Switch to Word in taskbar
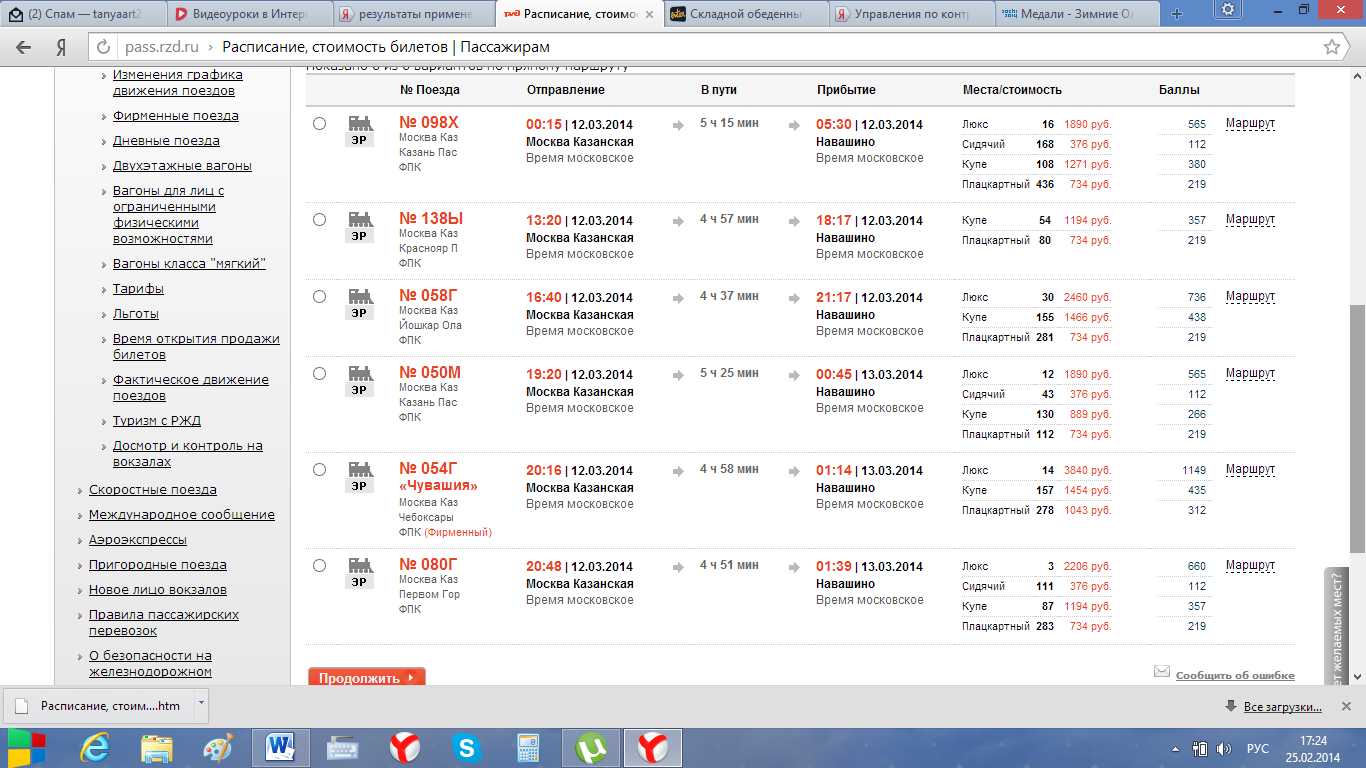This screenshot has height=768, width=1366. click(281, 748)
